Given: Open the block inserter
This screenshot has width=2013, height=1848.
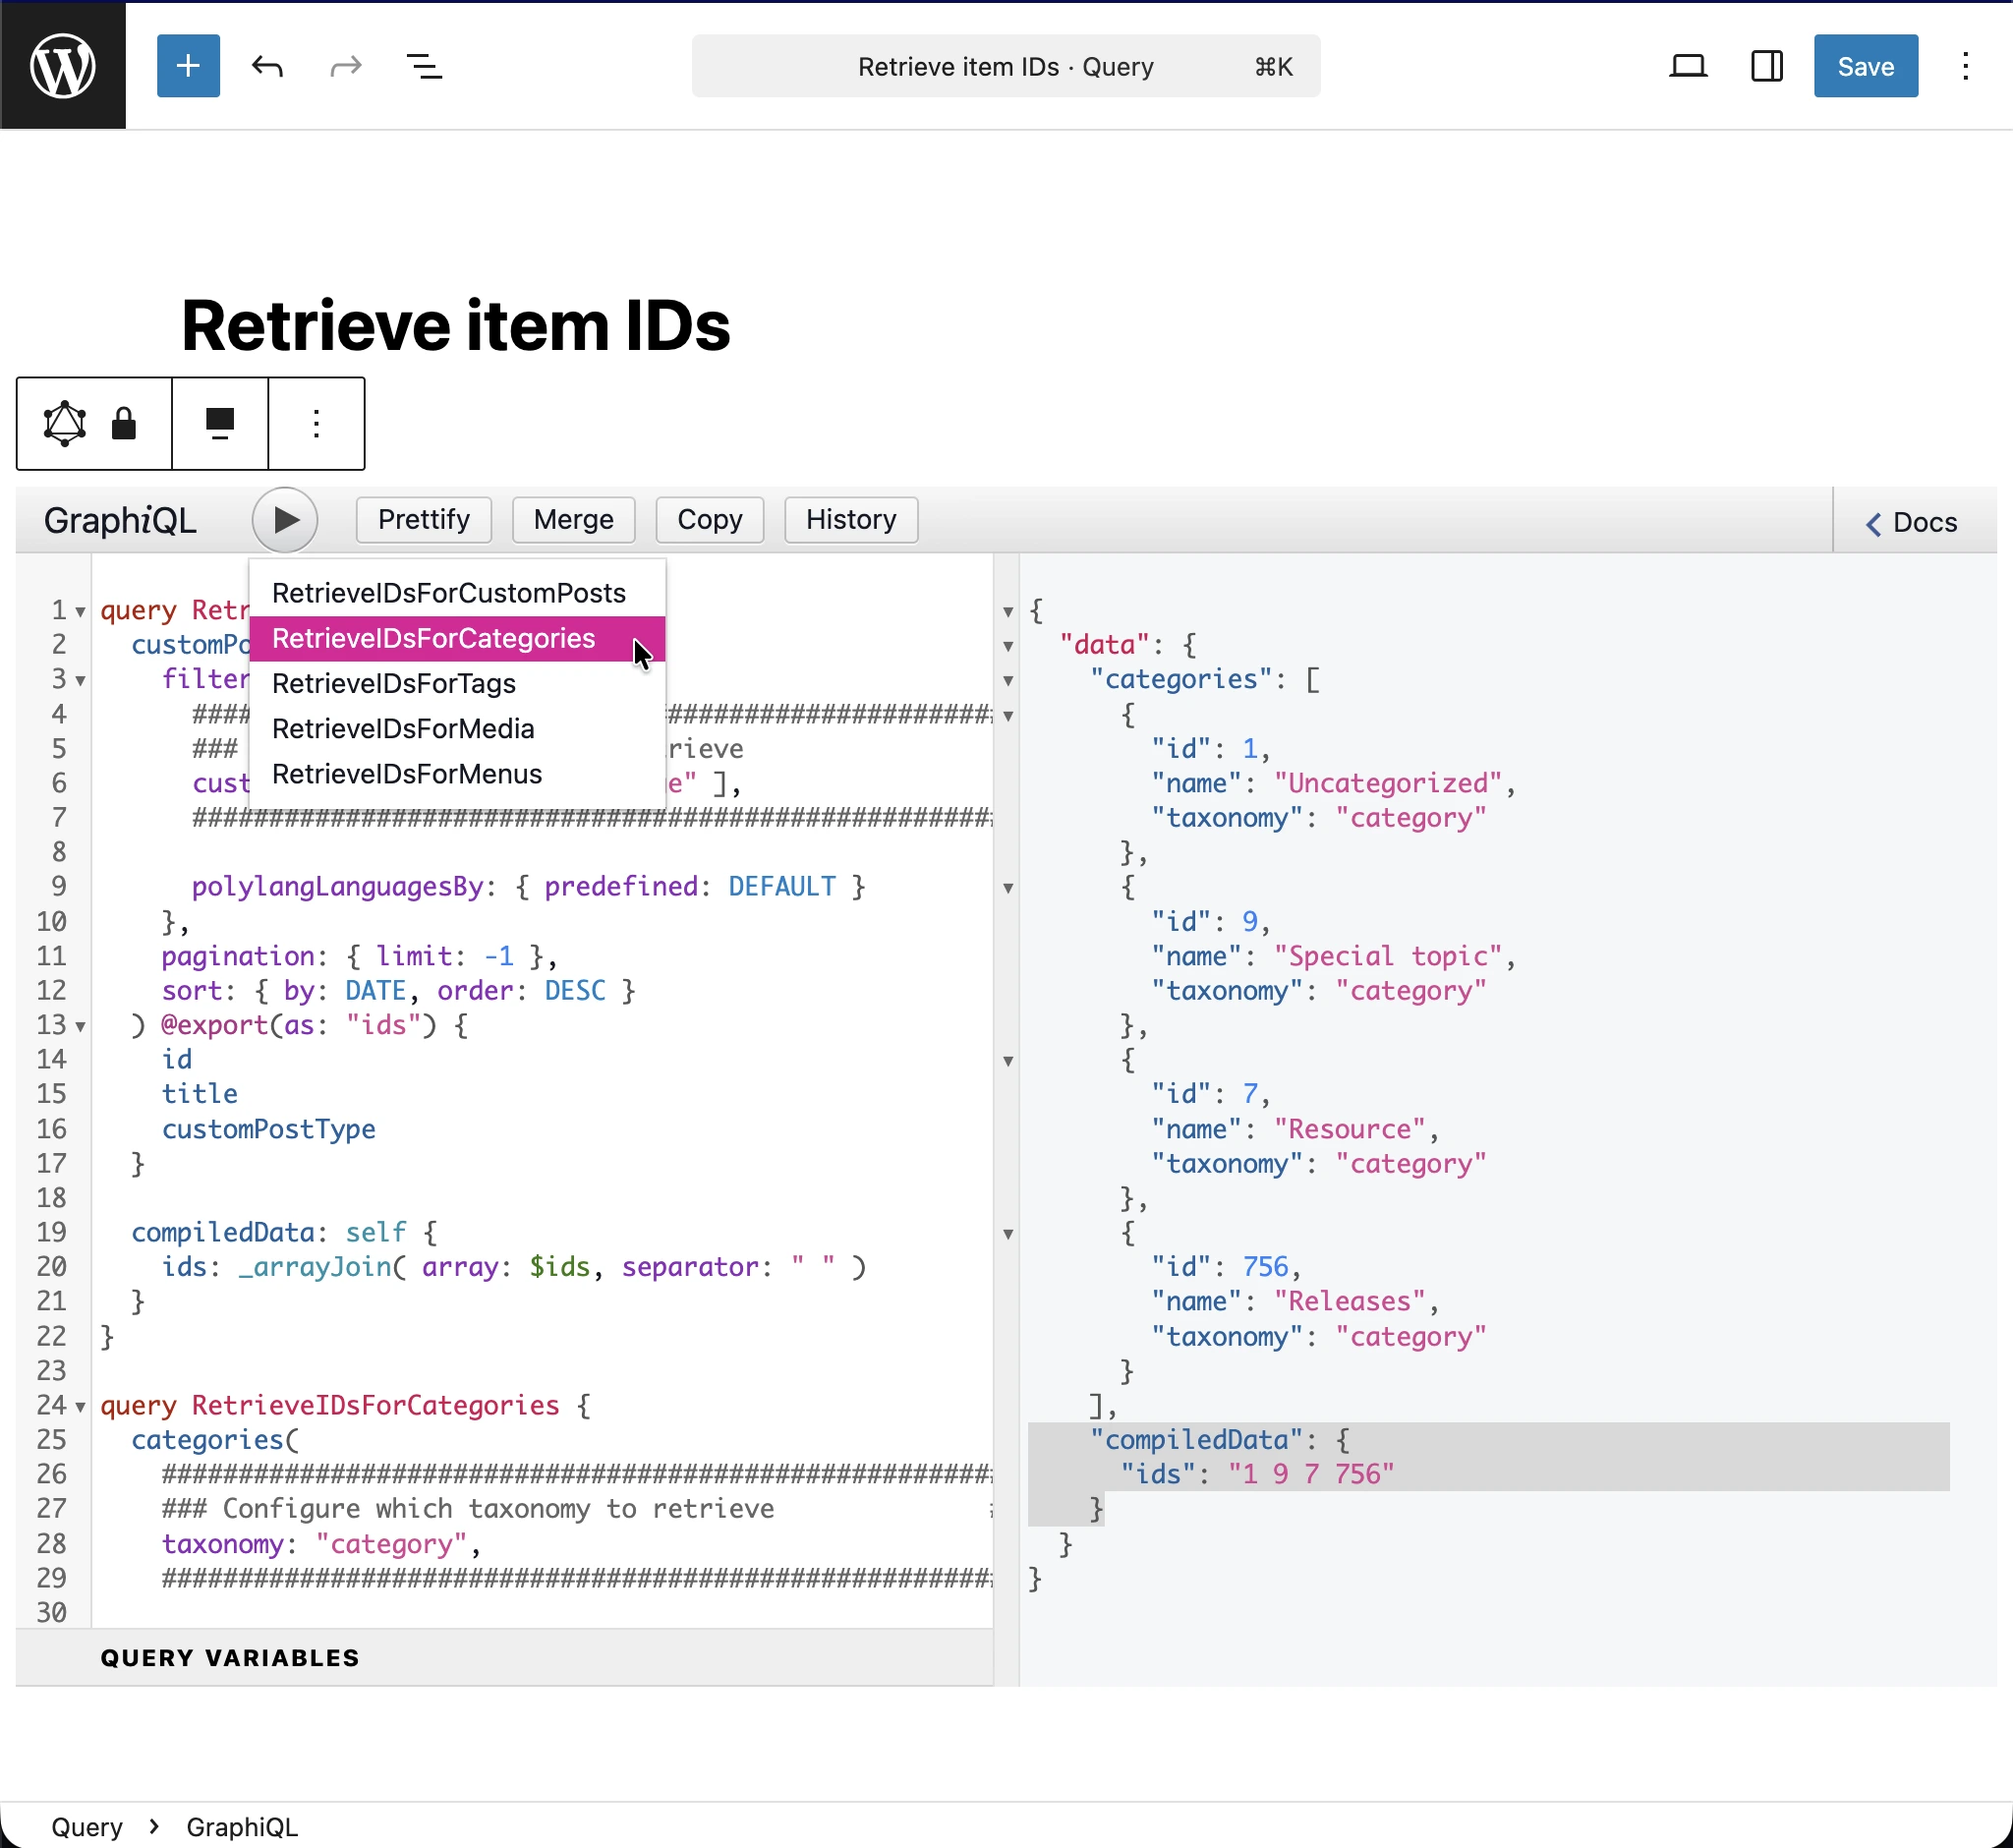Looking at the screenshot, I should (x=188, y=66).
